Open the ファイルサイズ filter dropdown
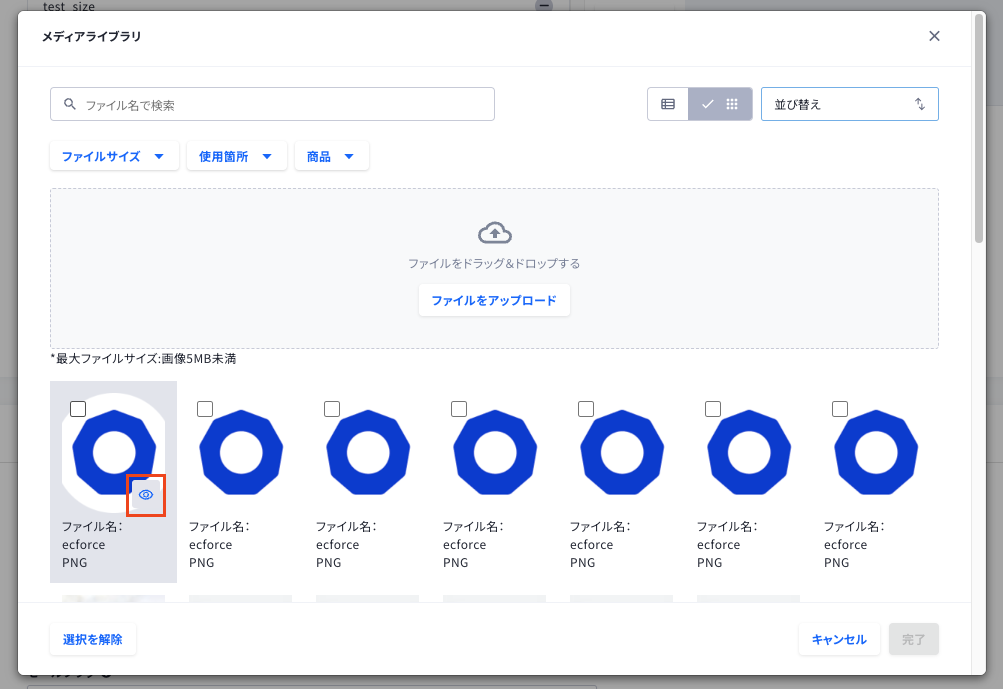 point(114,156)
